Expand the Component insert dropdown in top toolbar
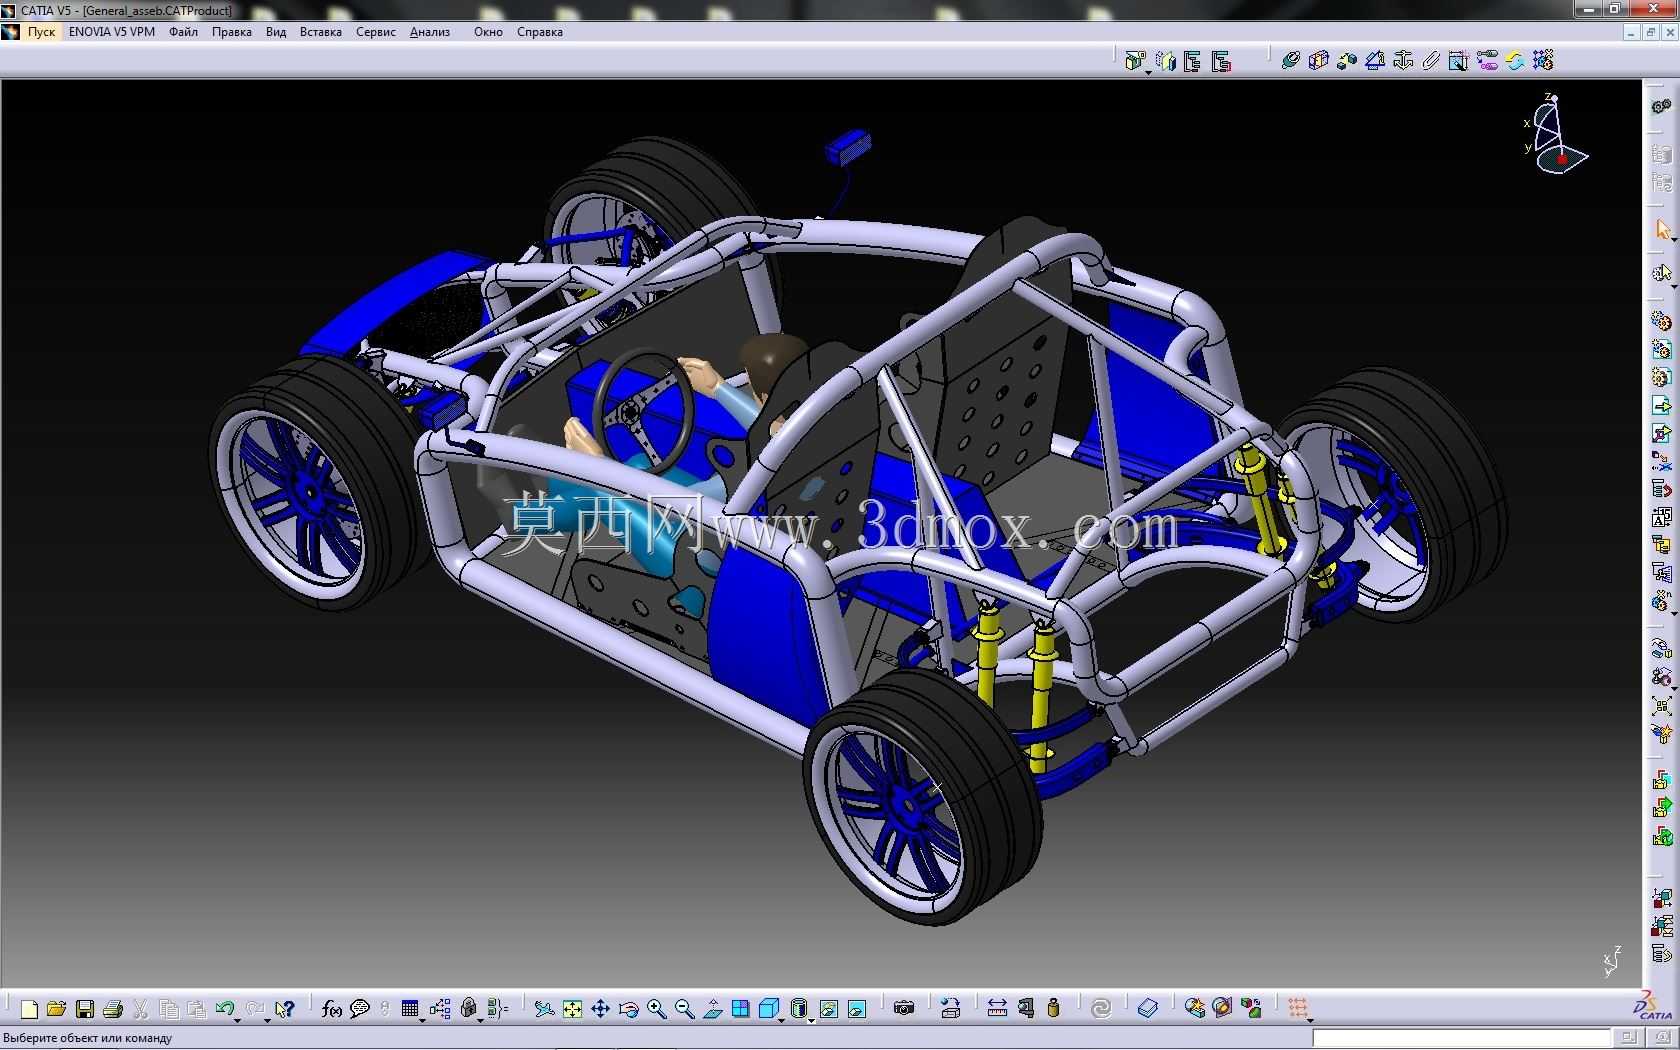The width and height of the screenshot is (1680, 1050). pyautogui.click(x=1148, y=72)
